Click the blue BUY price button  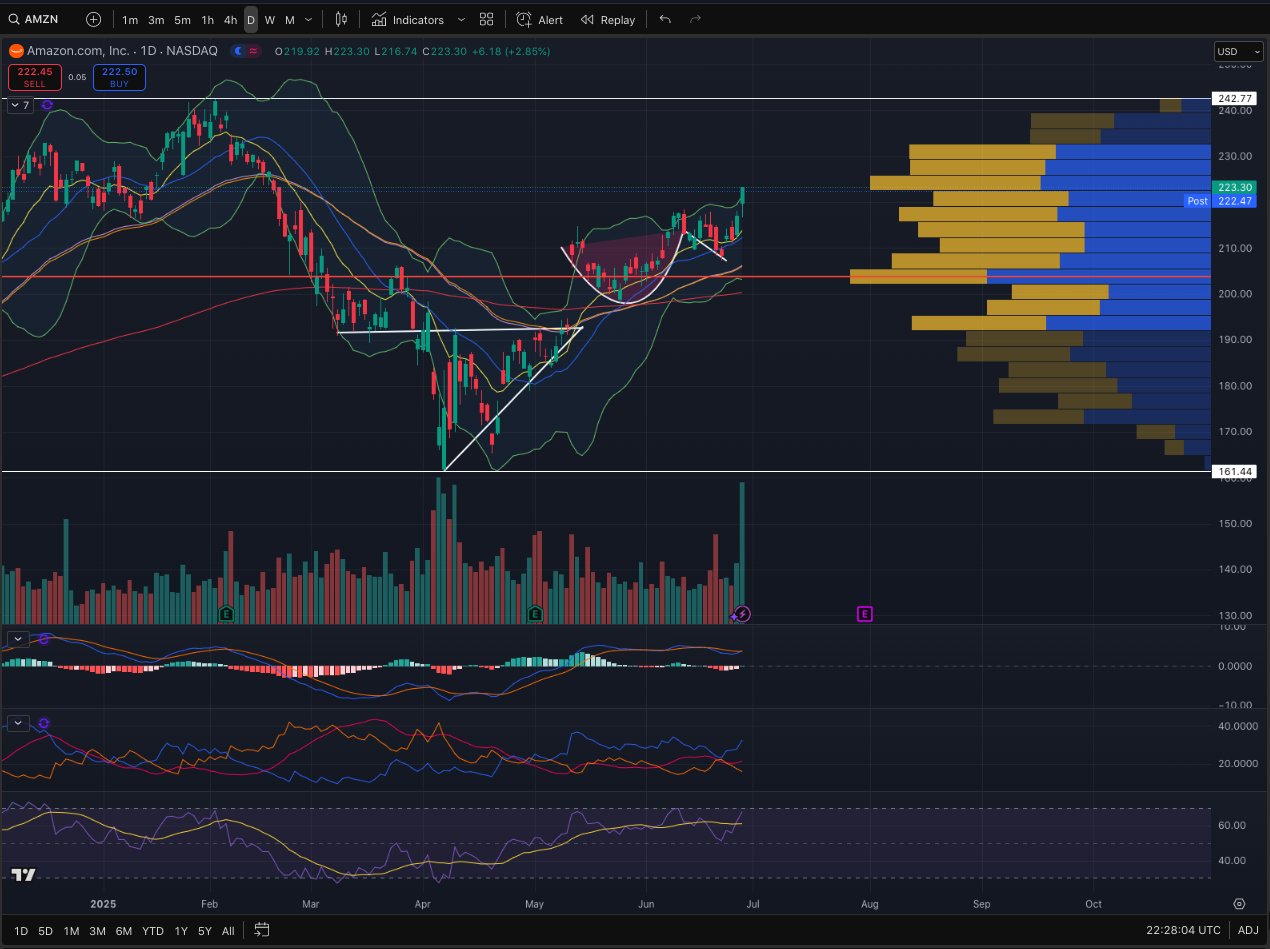click(x=119, y=78)
